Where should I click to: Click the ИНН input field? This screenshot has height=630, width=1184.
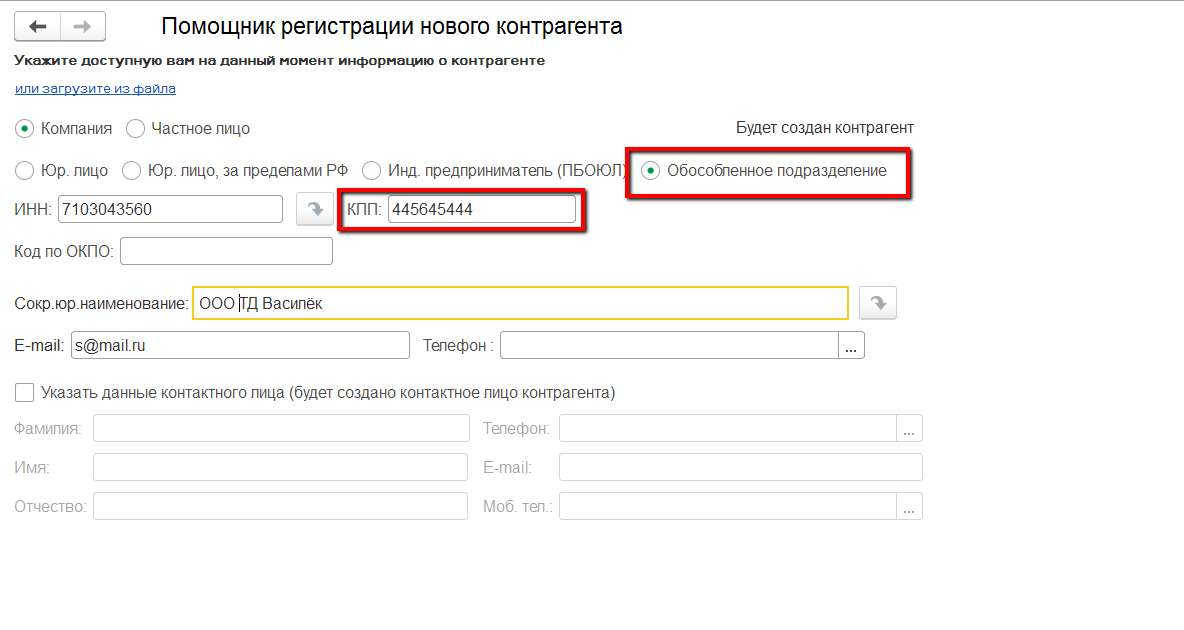pos(170,209)
